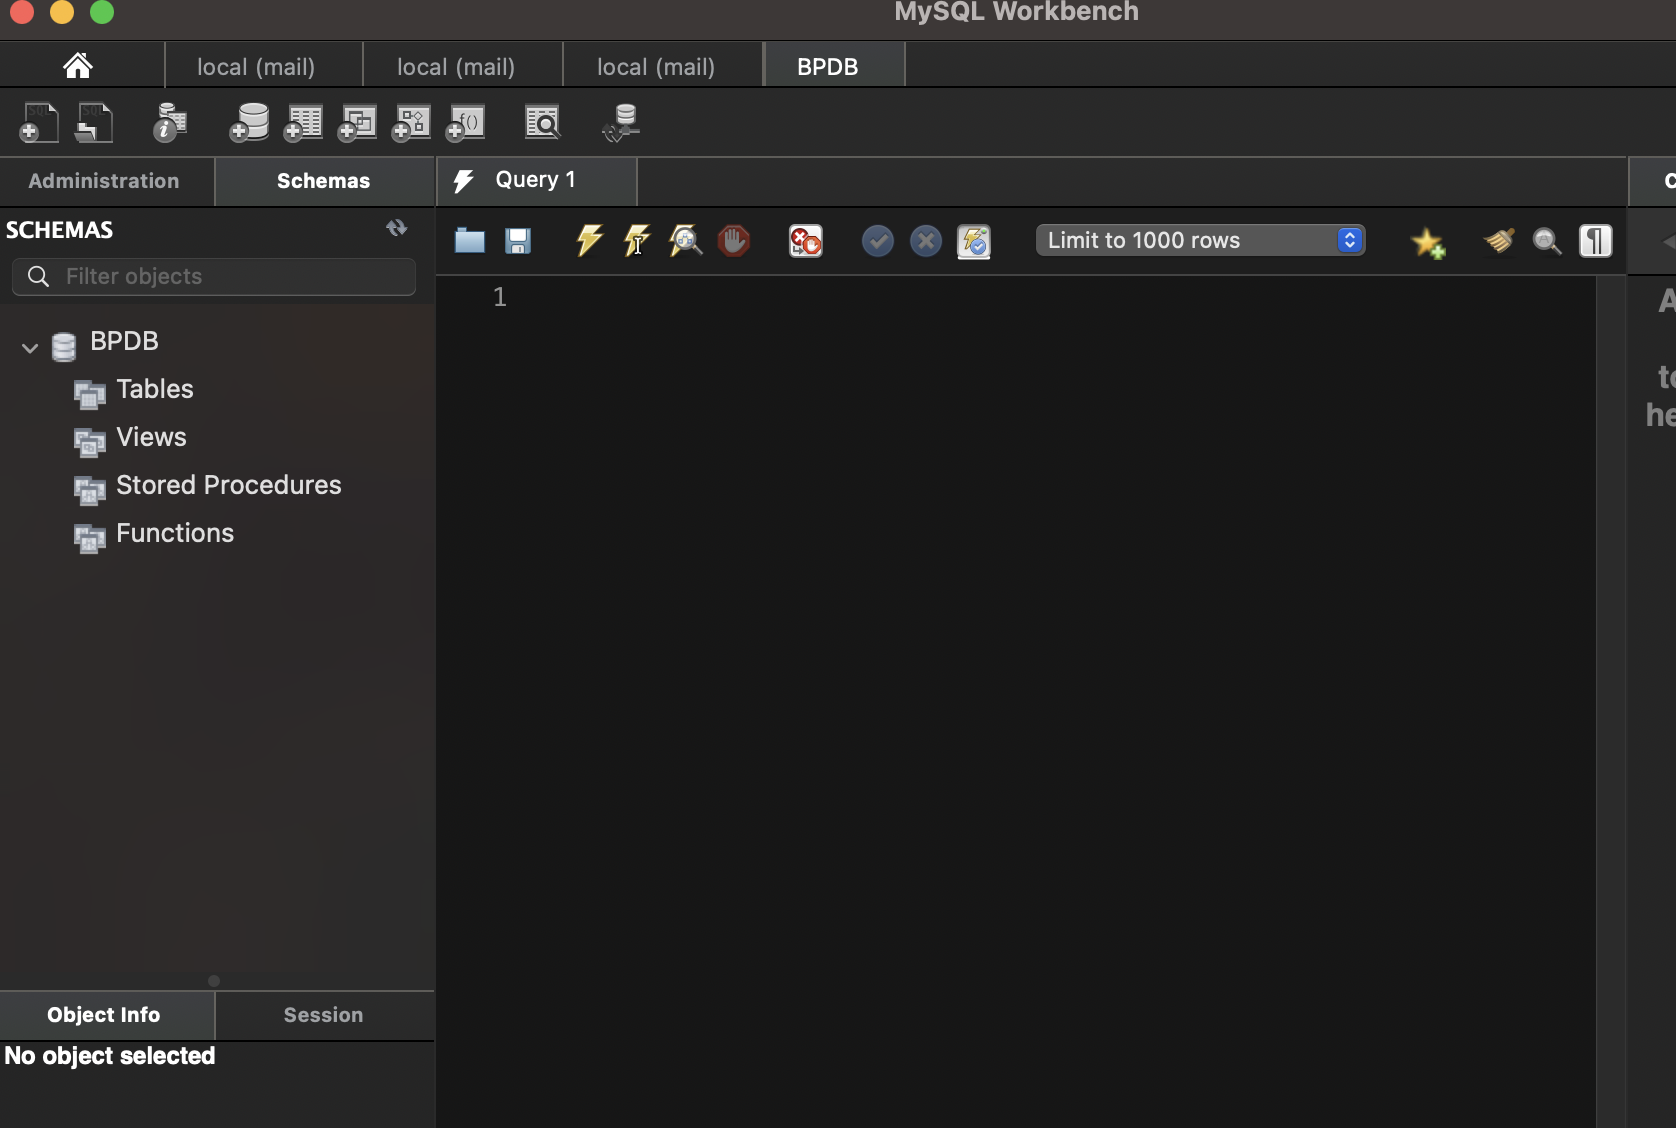
Task: Reconnect to DBMS icon
Action: pyautogui.click(x=621, y=123)
